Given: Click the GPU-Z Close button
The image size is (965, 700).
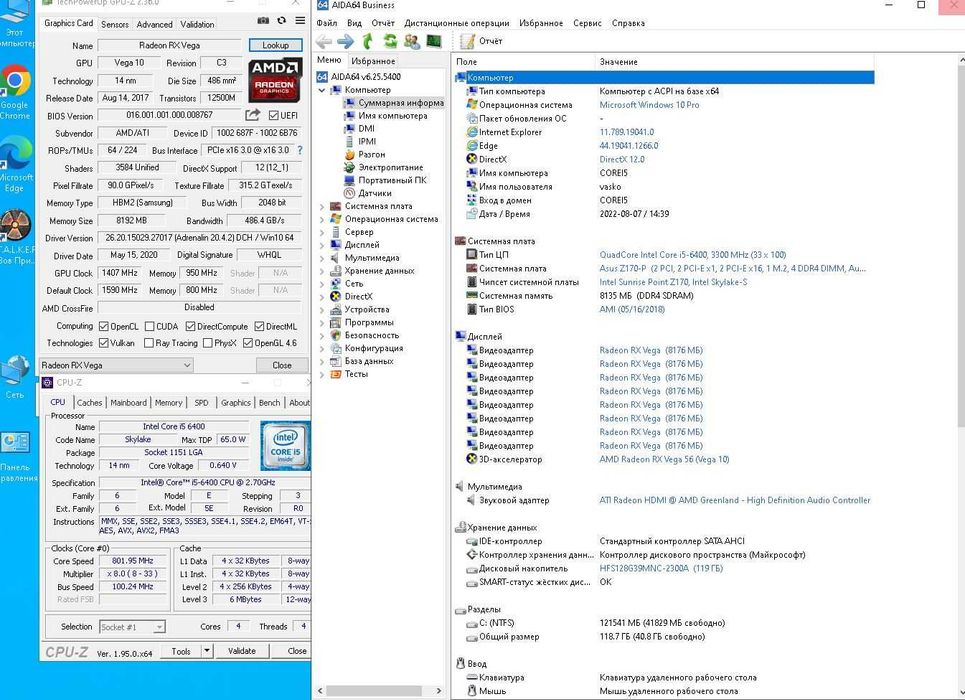Looking at the screenshot, I should click(282, 365).
